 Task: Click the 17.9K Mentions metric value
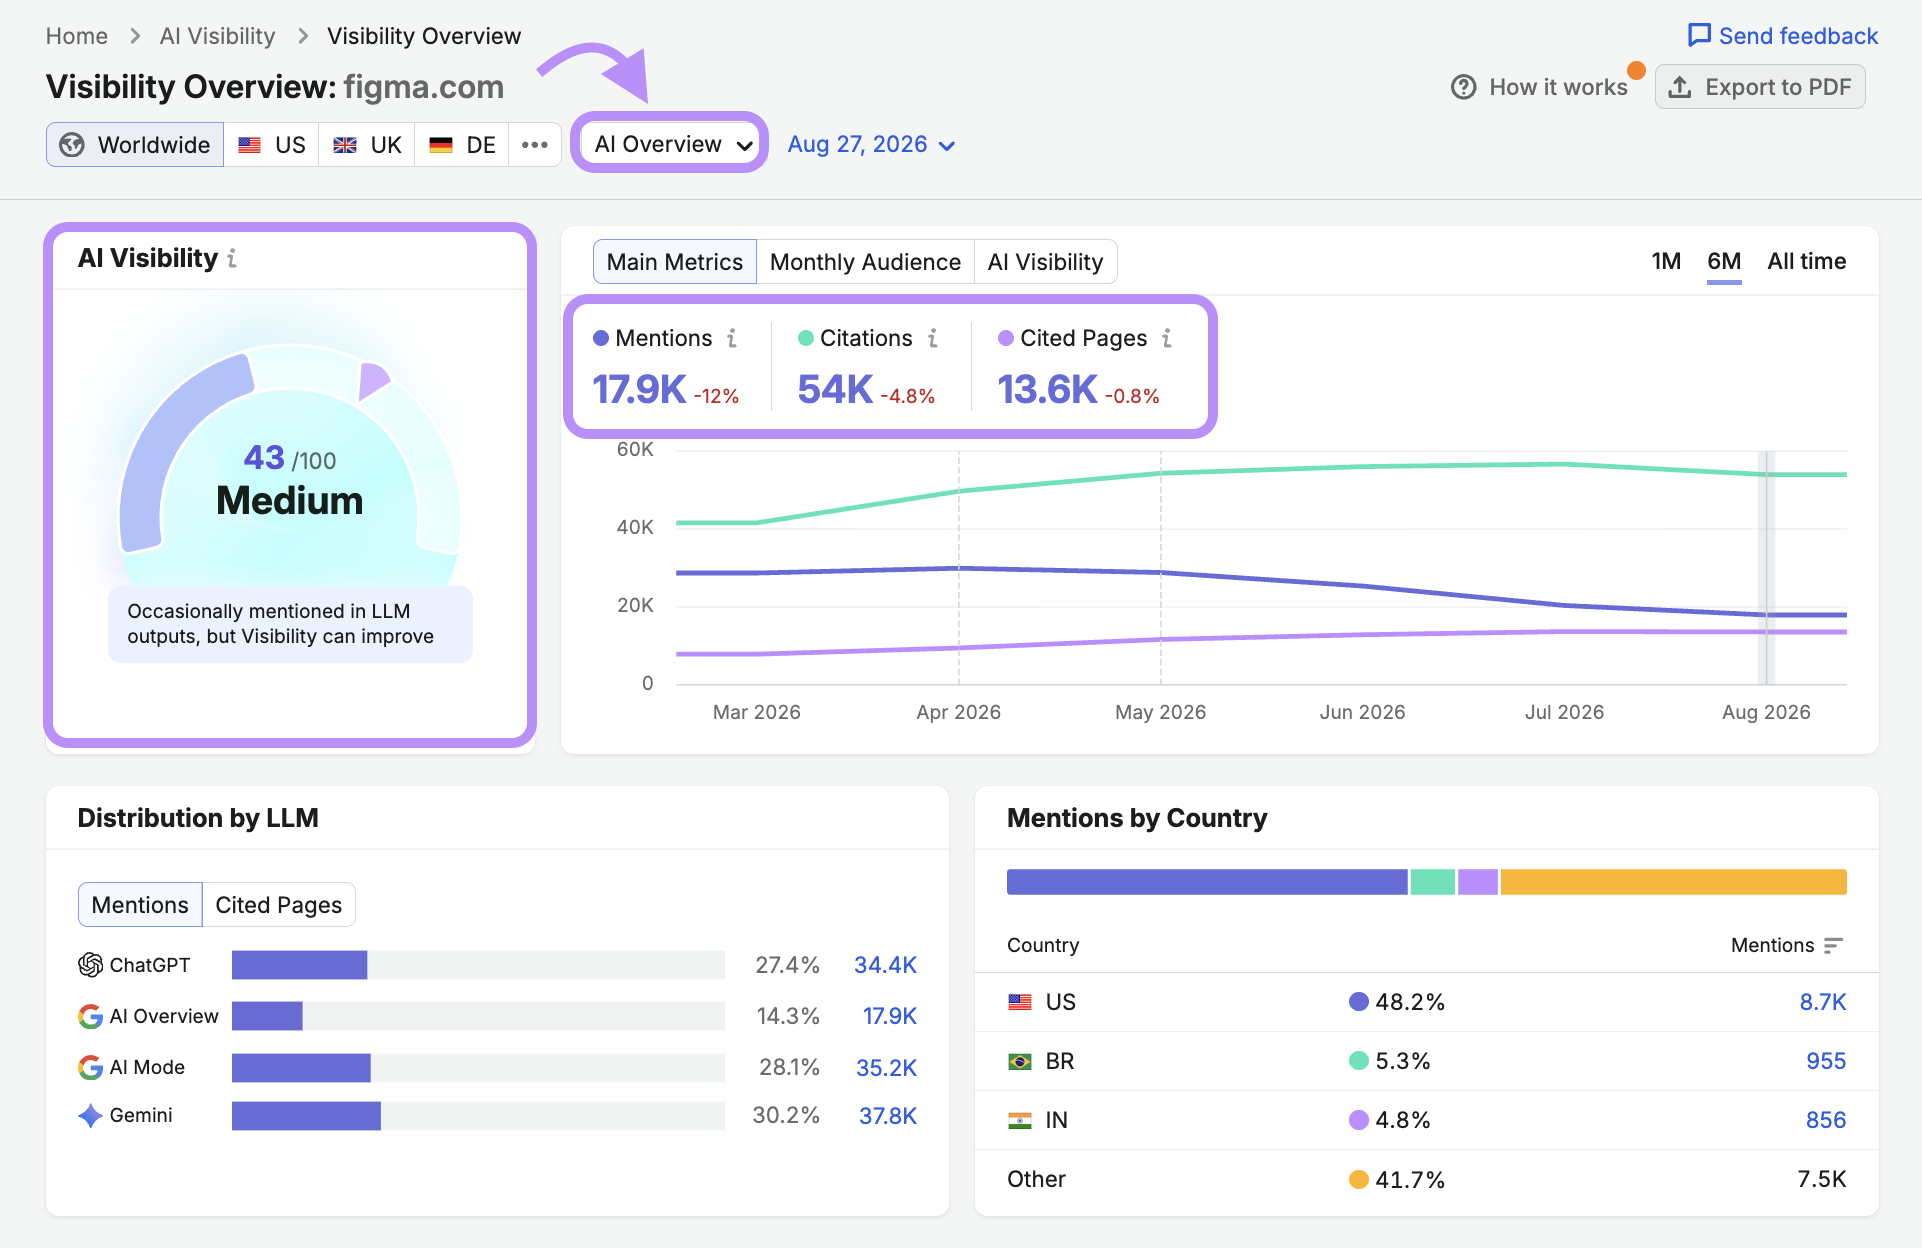tap(639, 390)
